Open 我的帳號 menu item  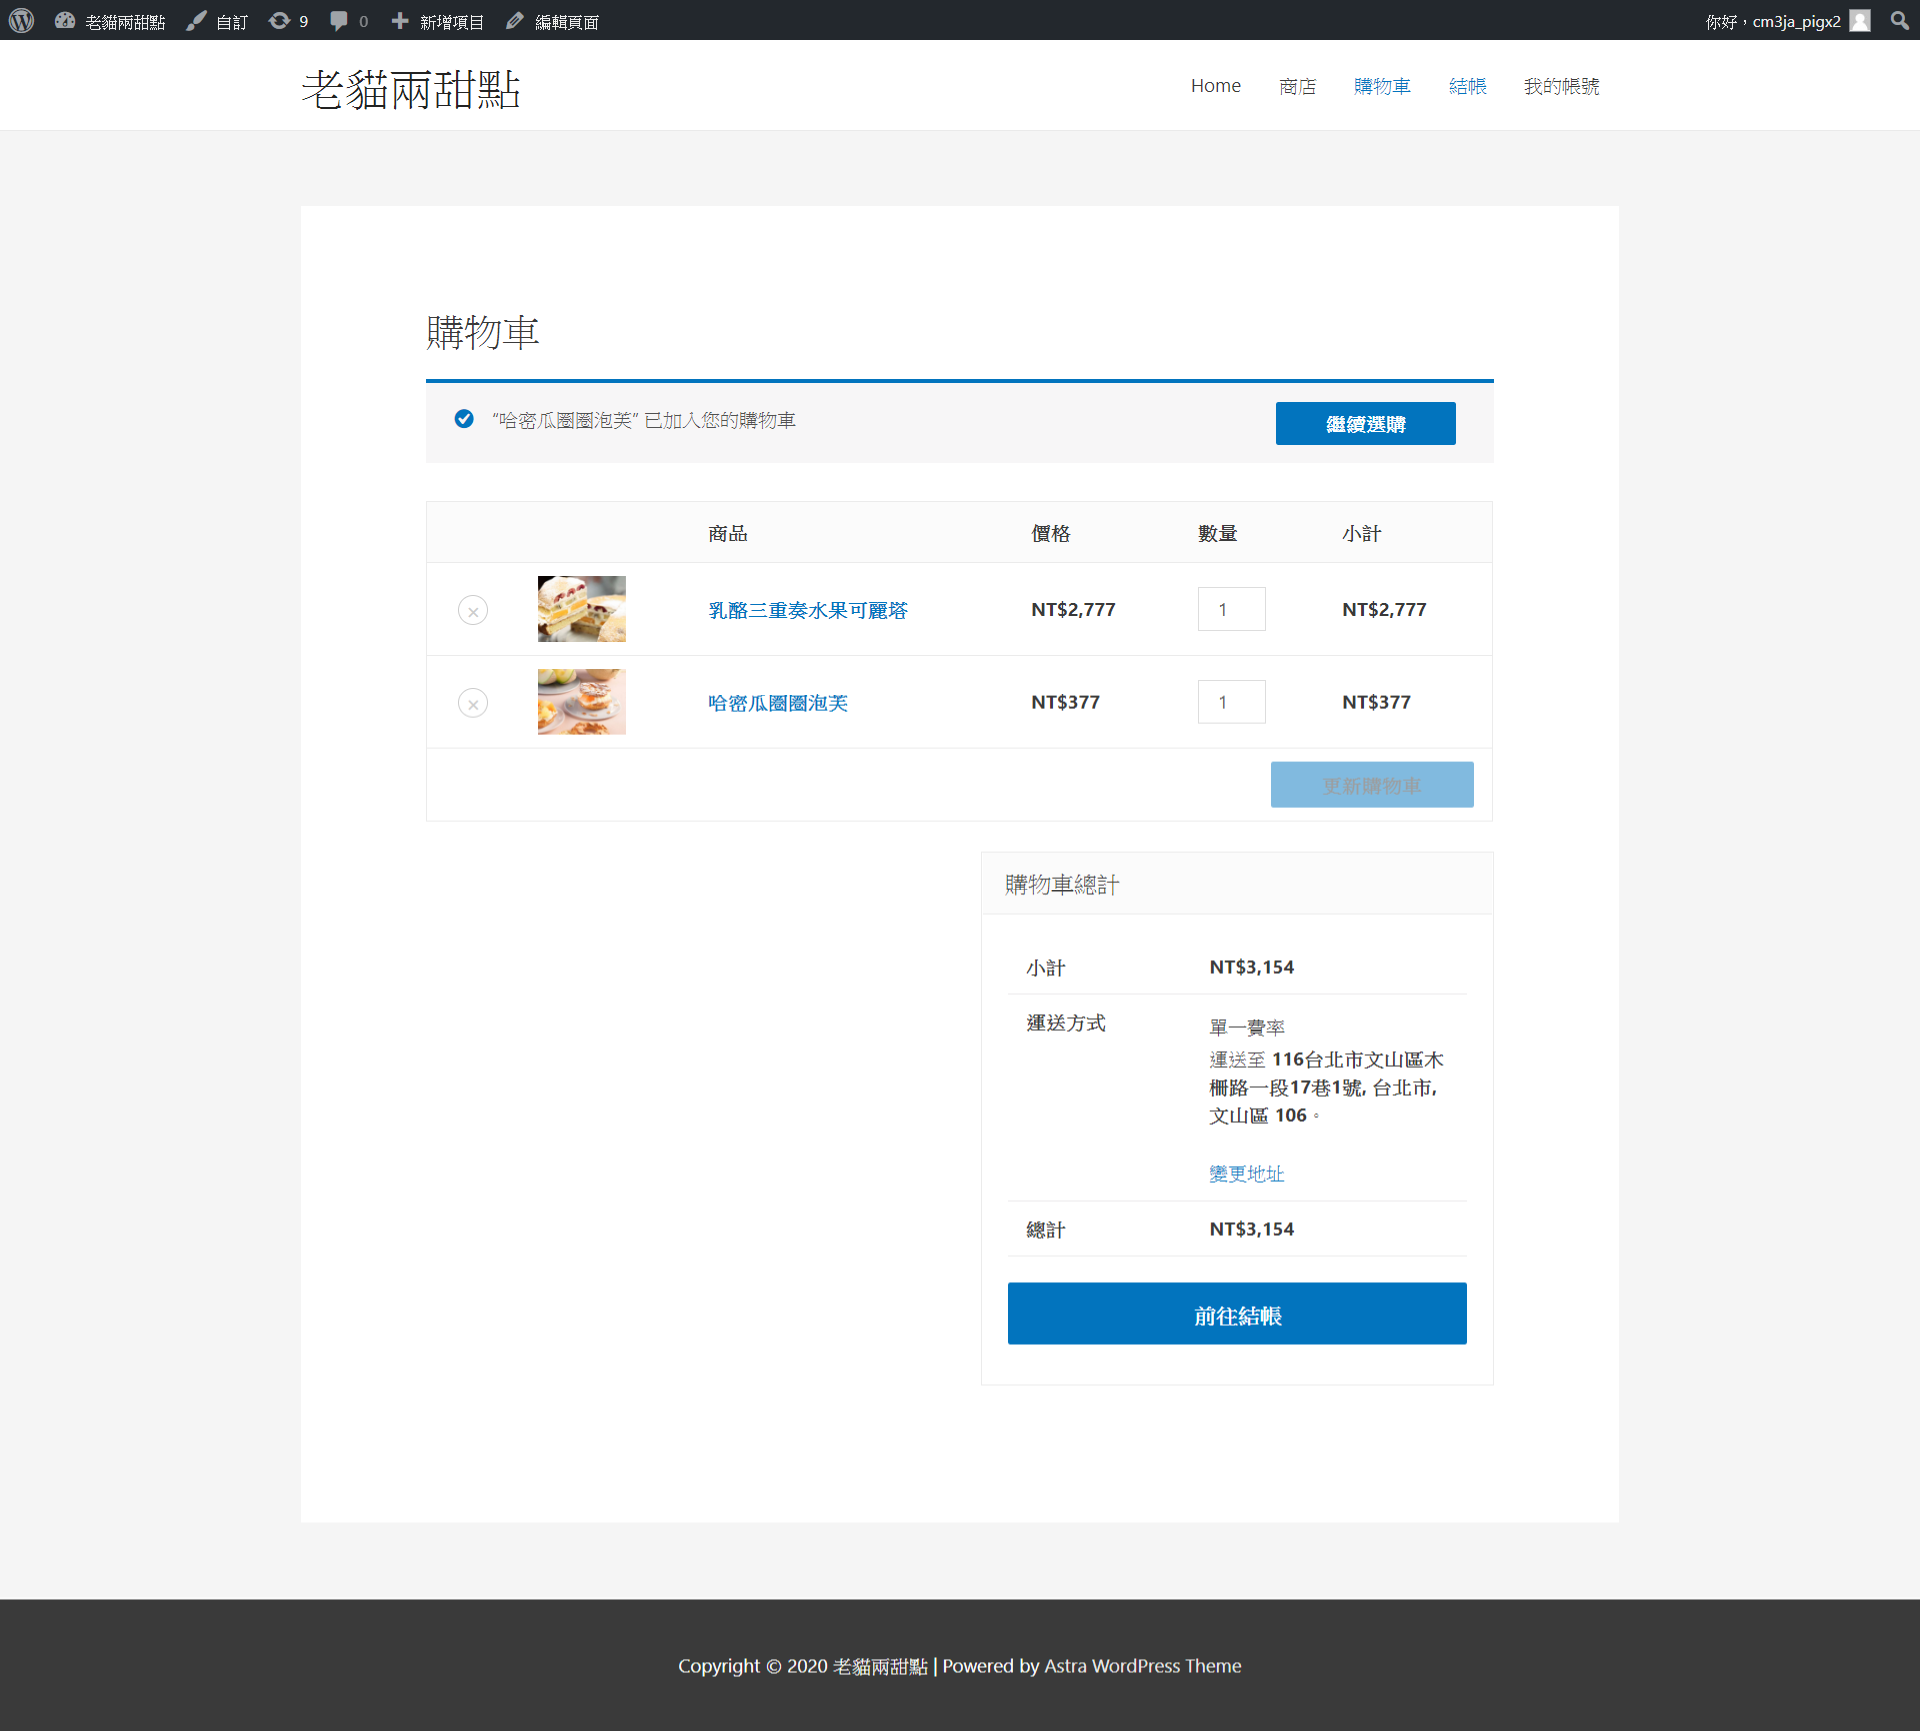[1561, 86]
